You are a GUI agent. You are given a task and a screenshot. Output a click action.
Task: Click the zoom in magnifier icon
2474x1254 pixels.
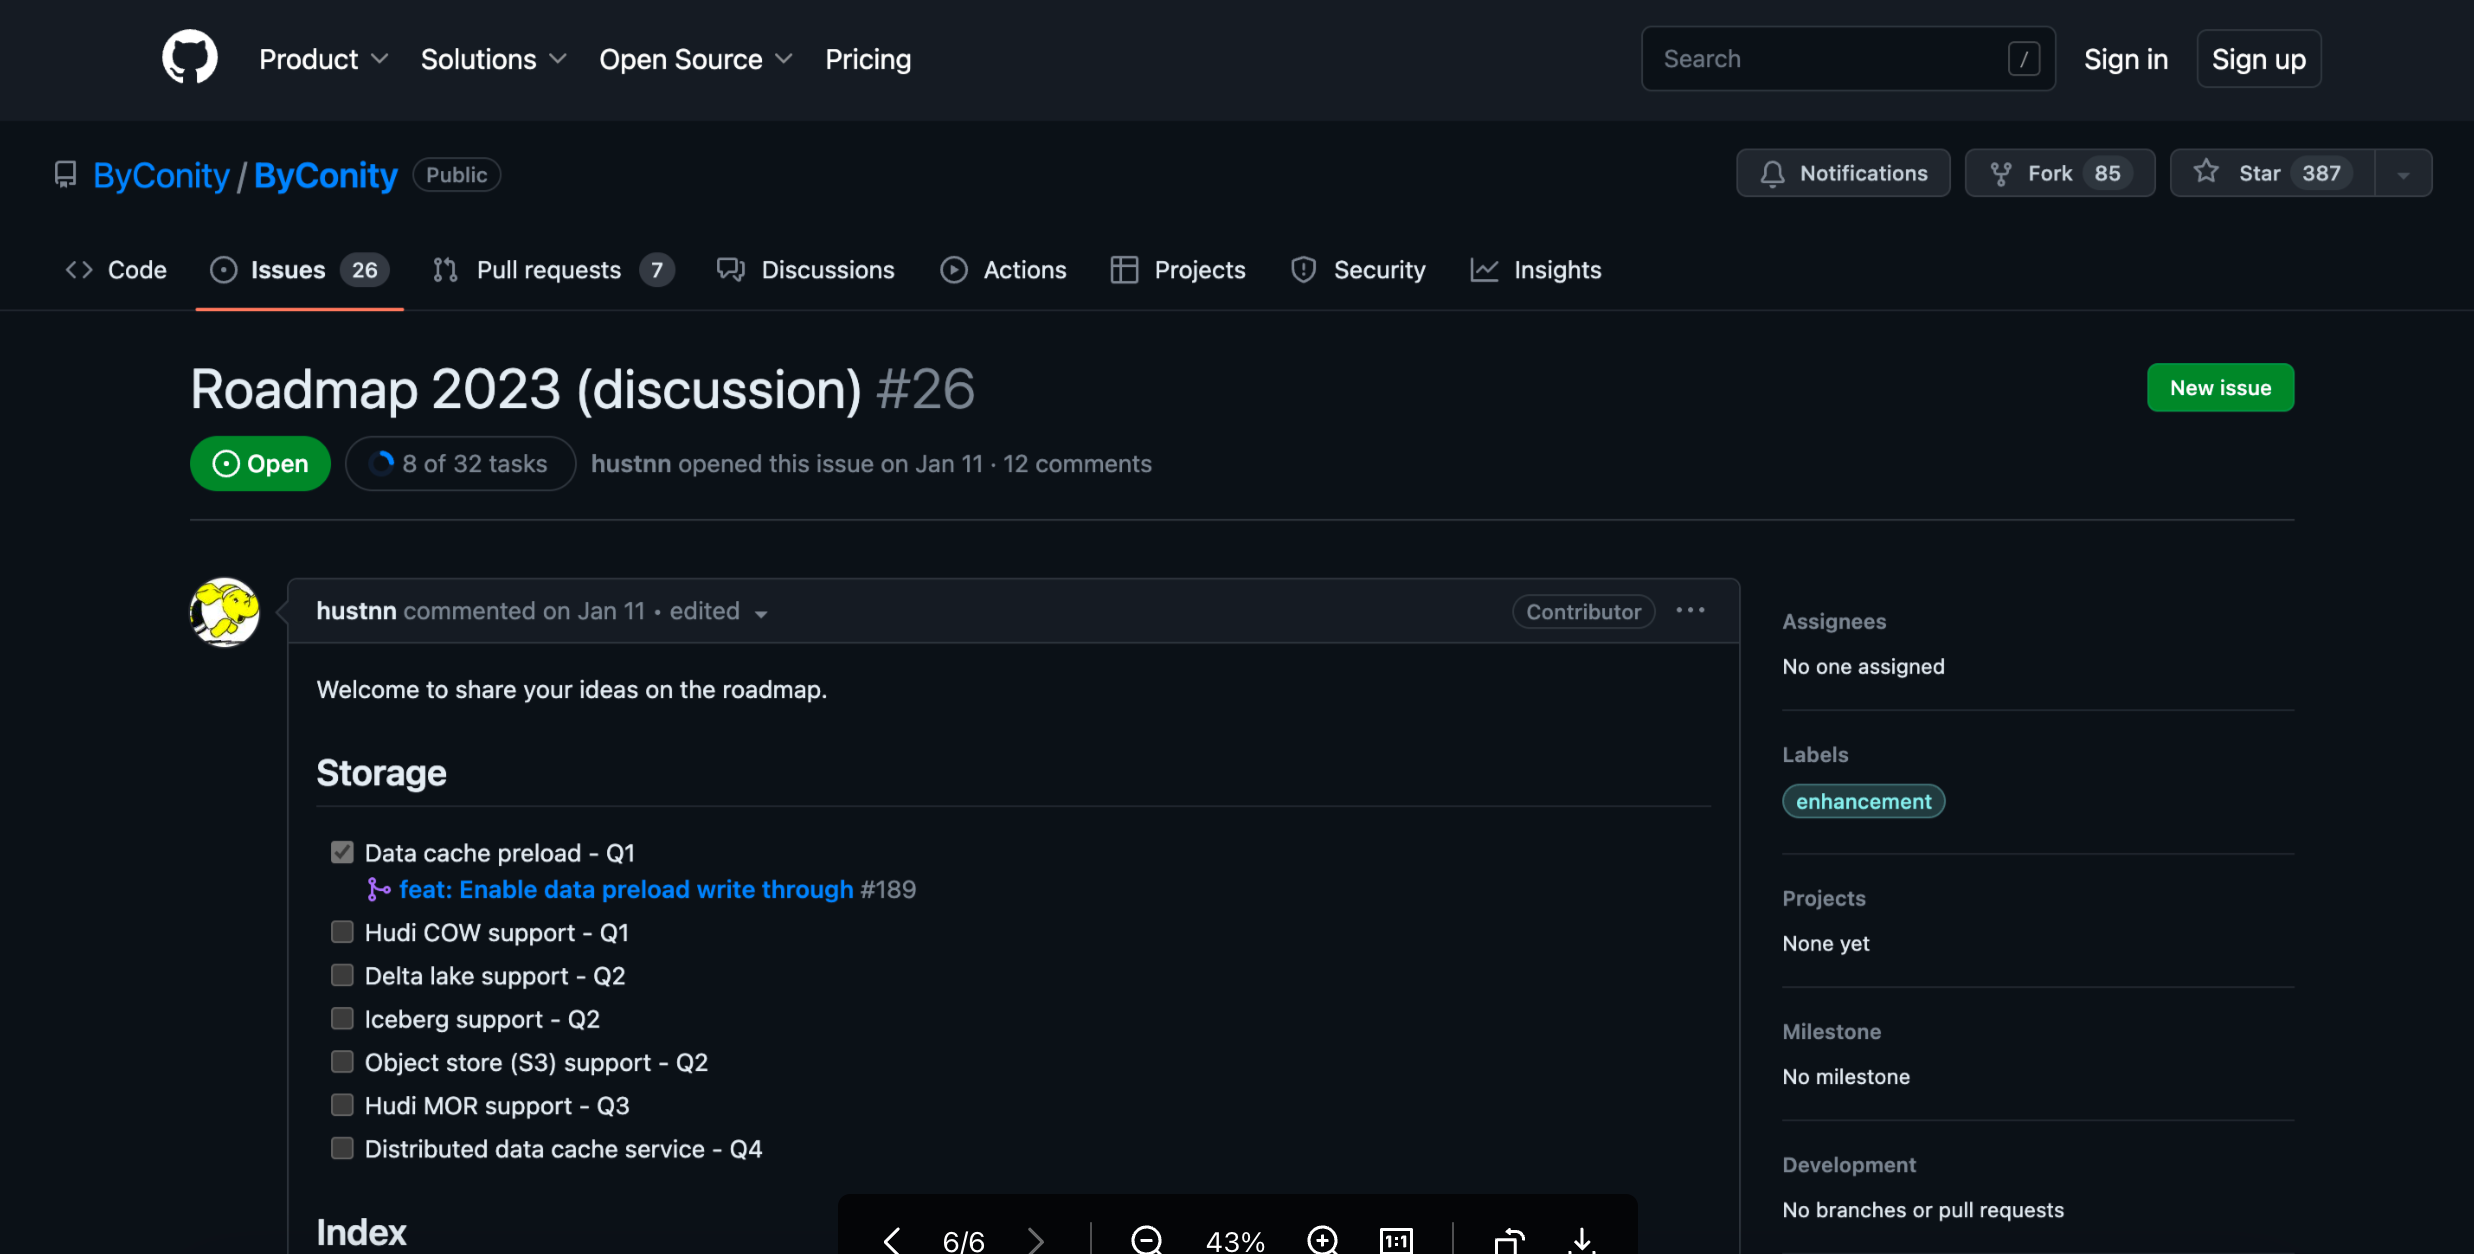click(1322, 1240)
